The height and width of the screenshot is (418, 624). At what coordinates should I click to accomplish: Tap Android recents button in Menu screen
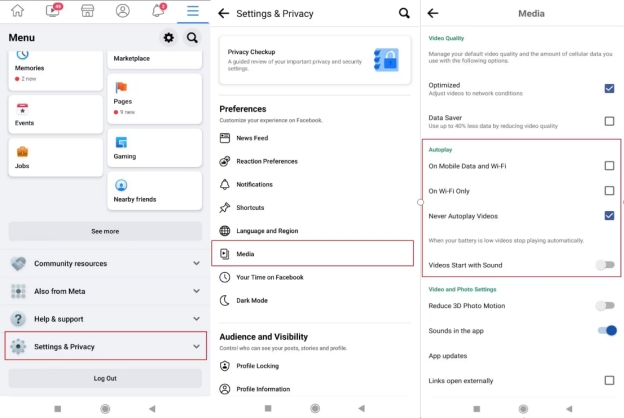pyautogui.click(x=58, y=409)
